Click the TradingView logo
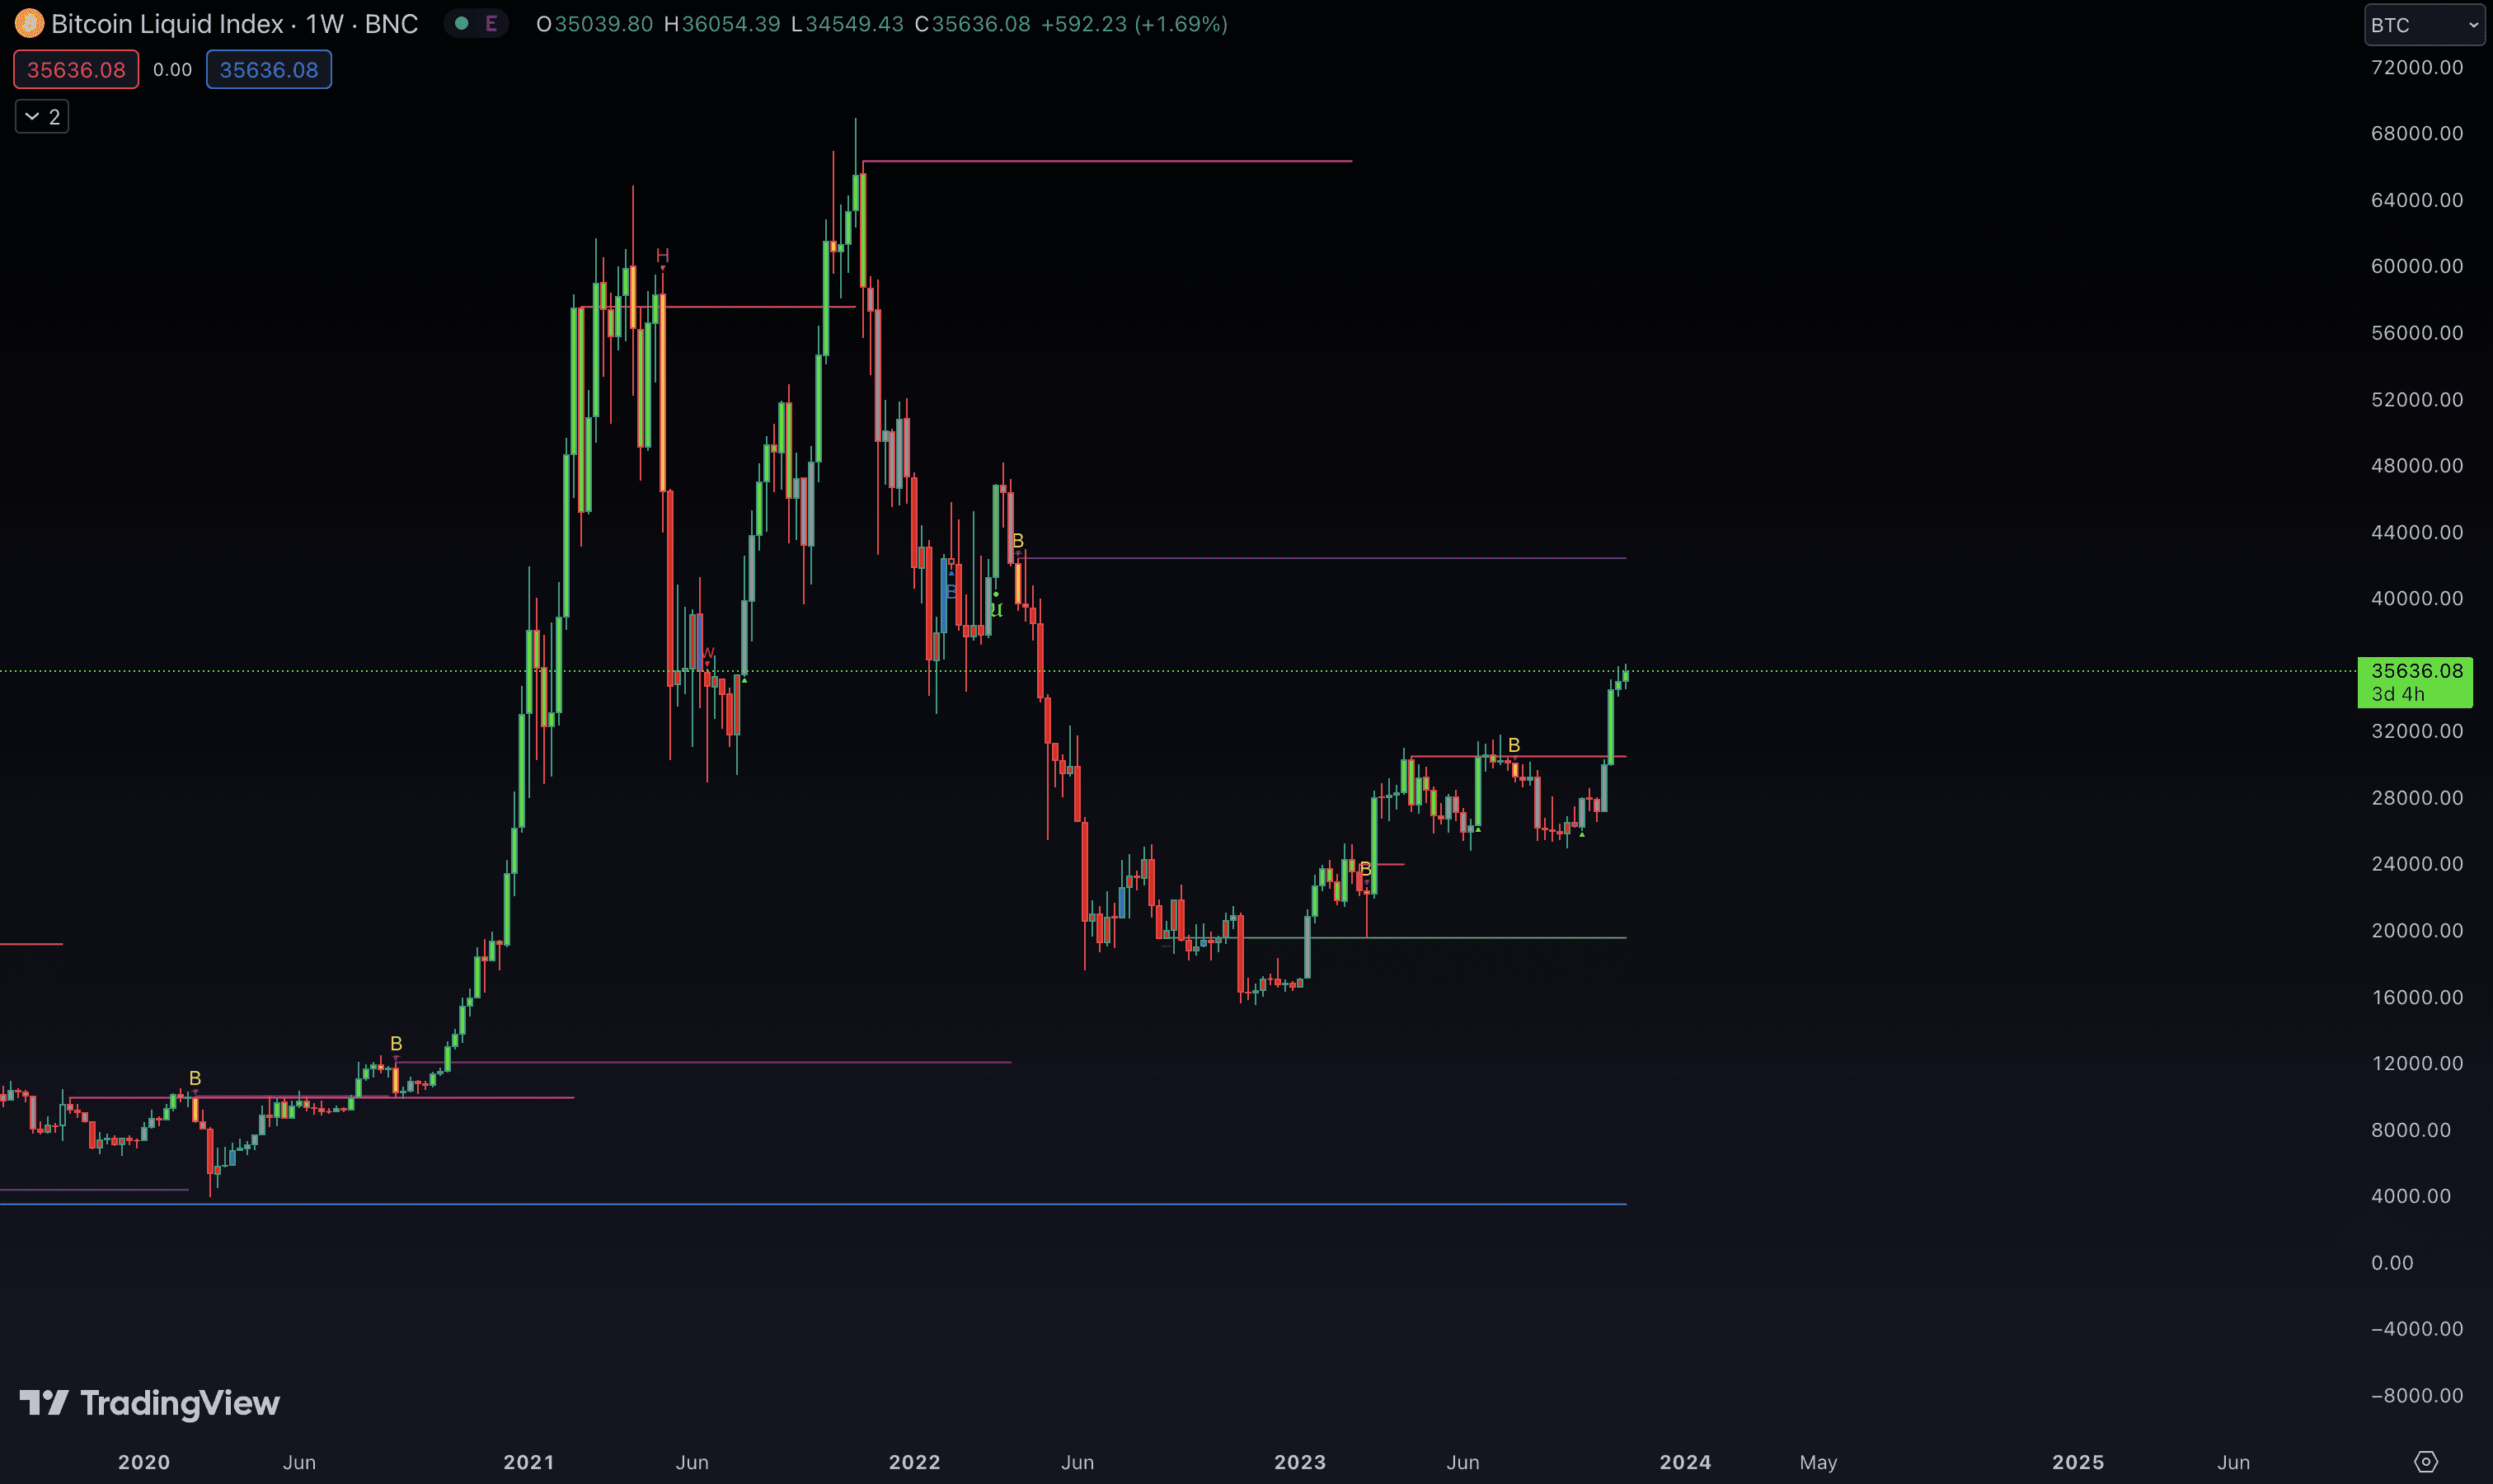This screenshot has height=1484, width=2493. pos(150,1402)
